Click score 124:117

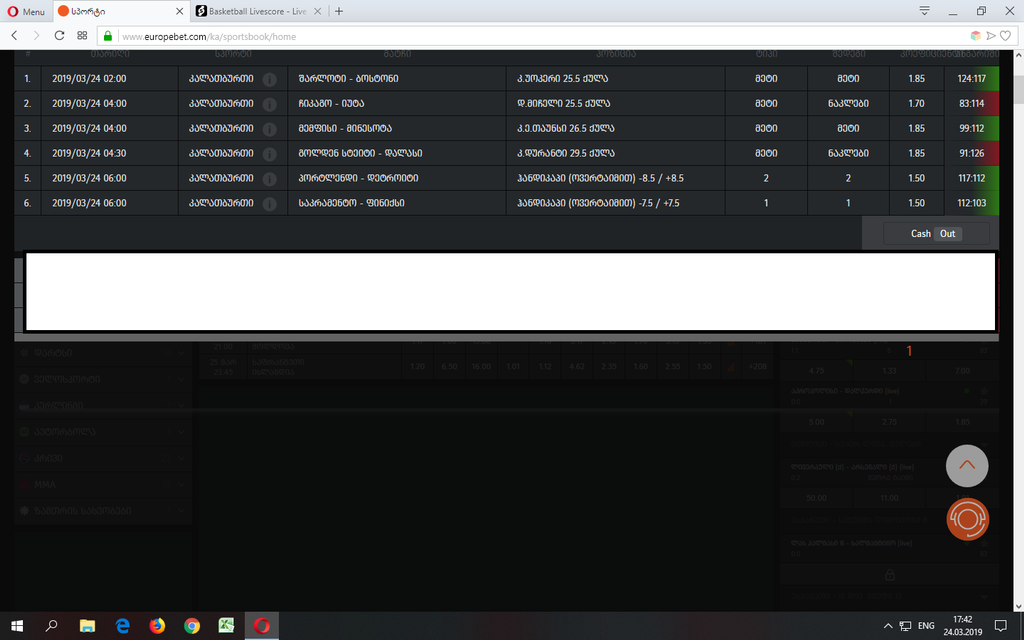(972, 78)
